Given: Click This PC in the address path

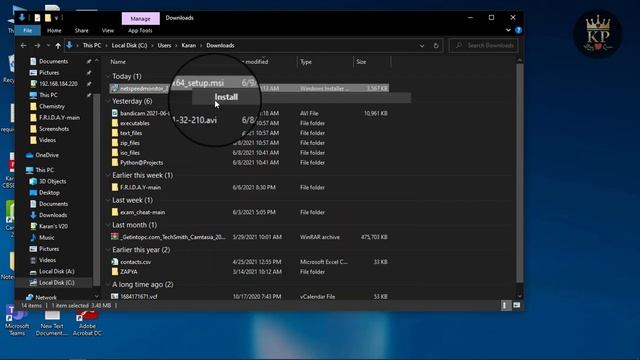Looking at the screenshot, I should pos(92,46).
